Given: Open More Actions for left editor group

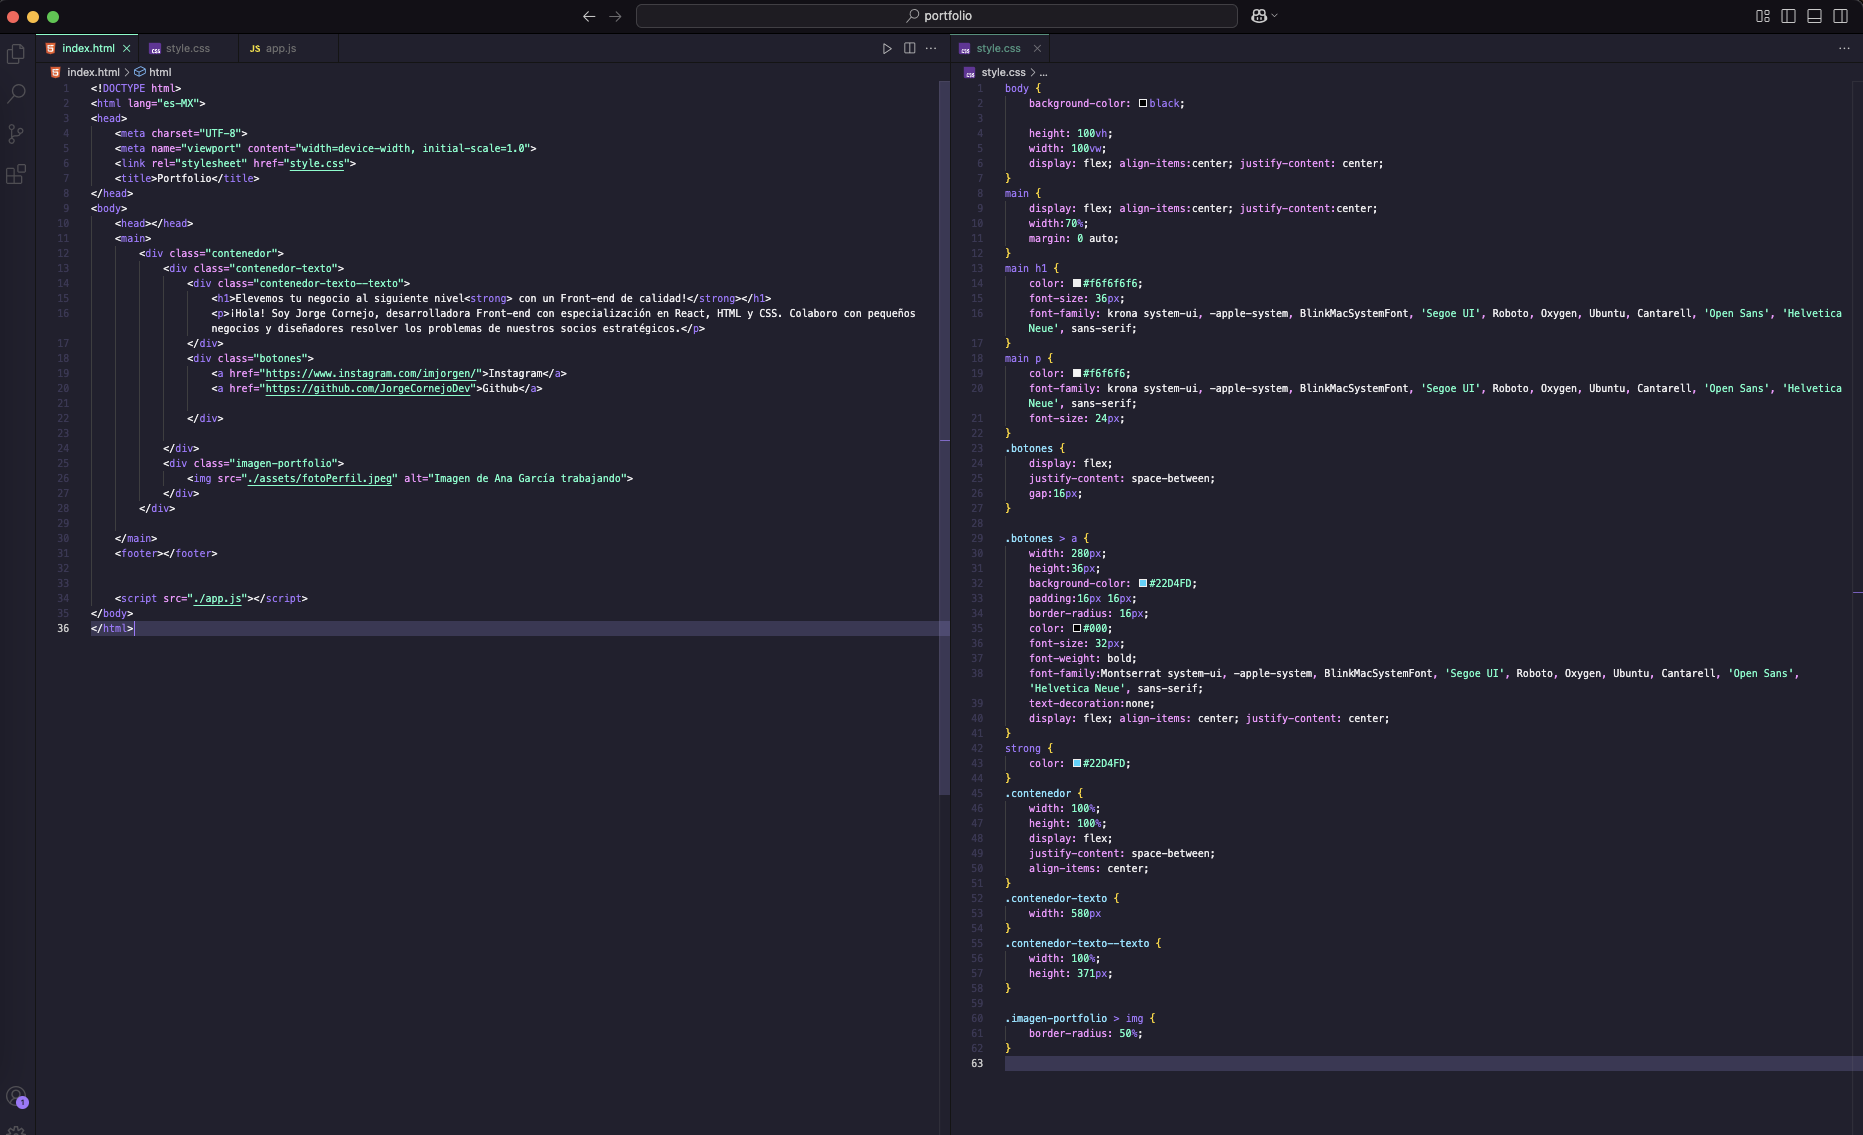Looking at the screenshot, I should [x=931, y=48].
